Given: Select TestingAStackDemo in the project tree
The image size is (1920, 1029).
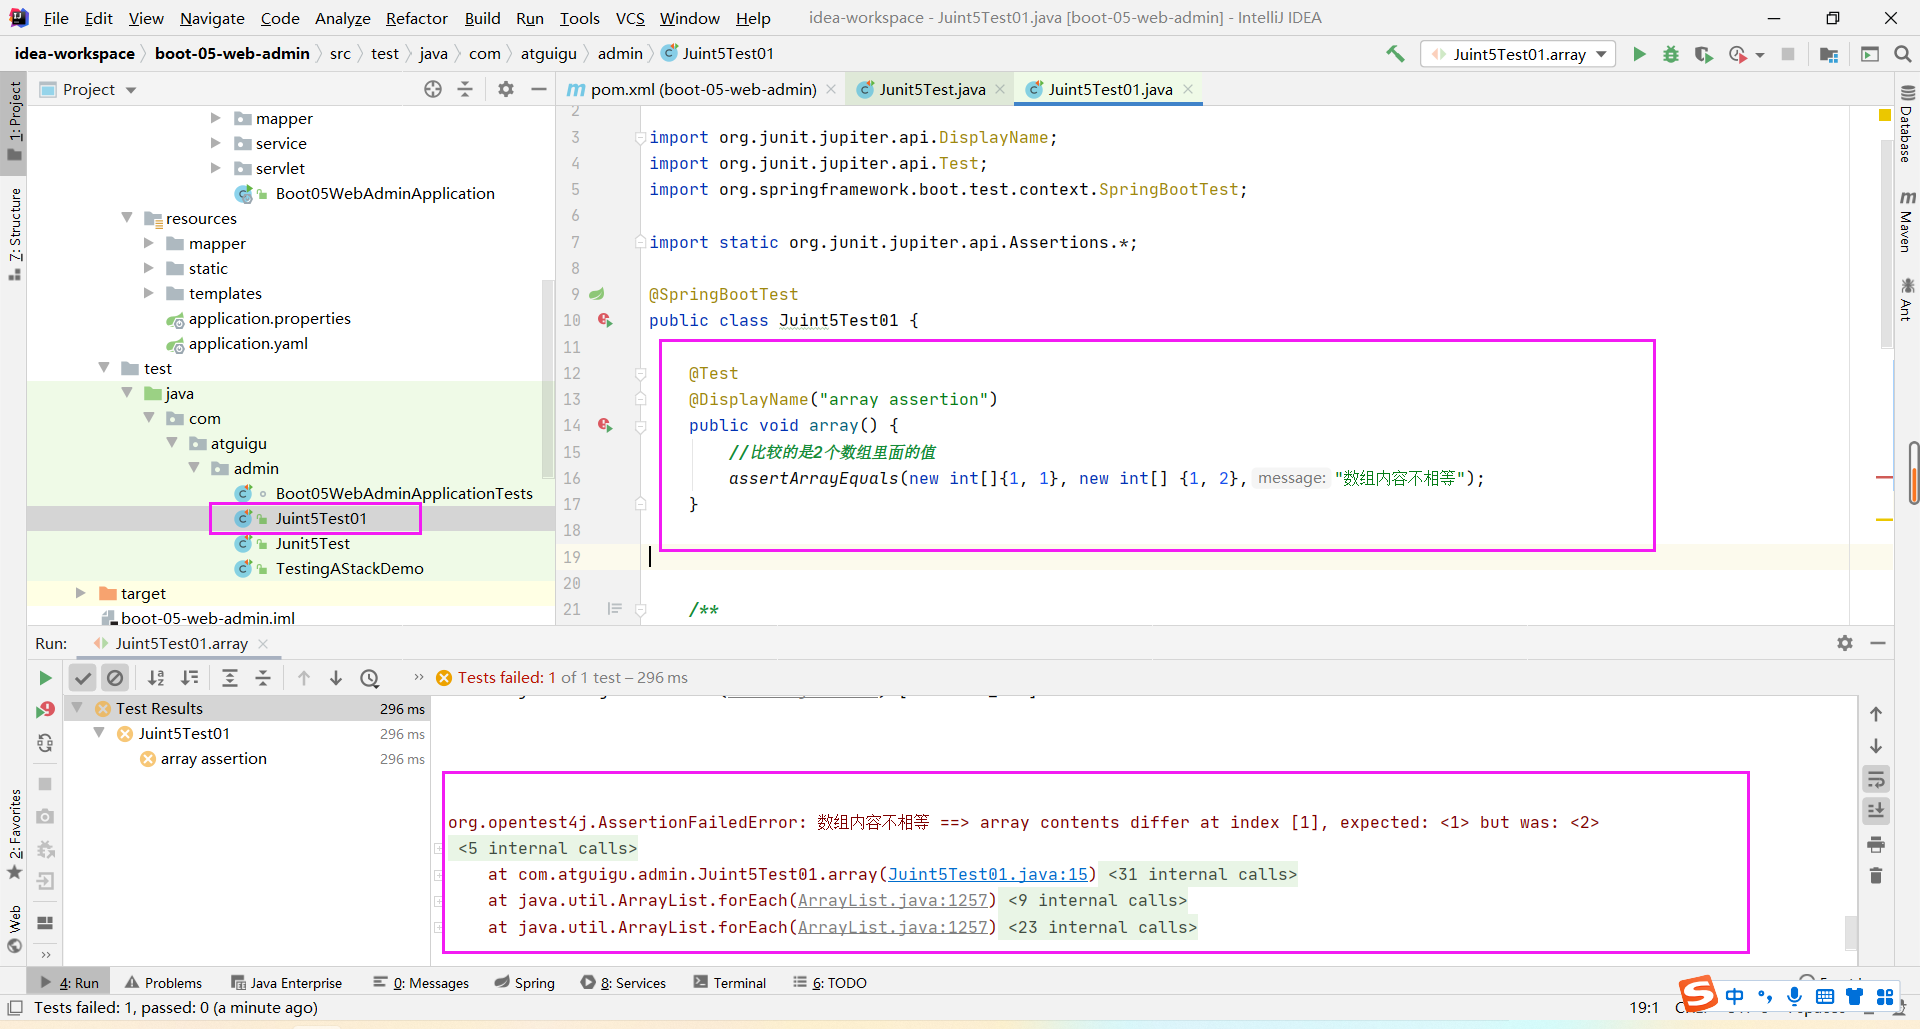Looking at the screenshot, I should click(x=349, y=568).
